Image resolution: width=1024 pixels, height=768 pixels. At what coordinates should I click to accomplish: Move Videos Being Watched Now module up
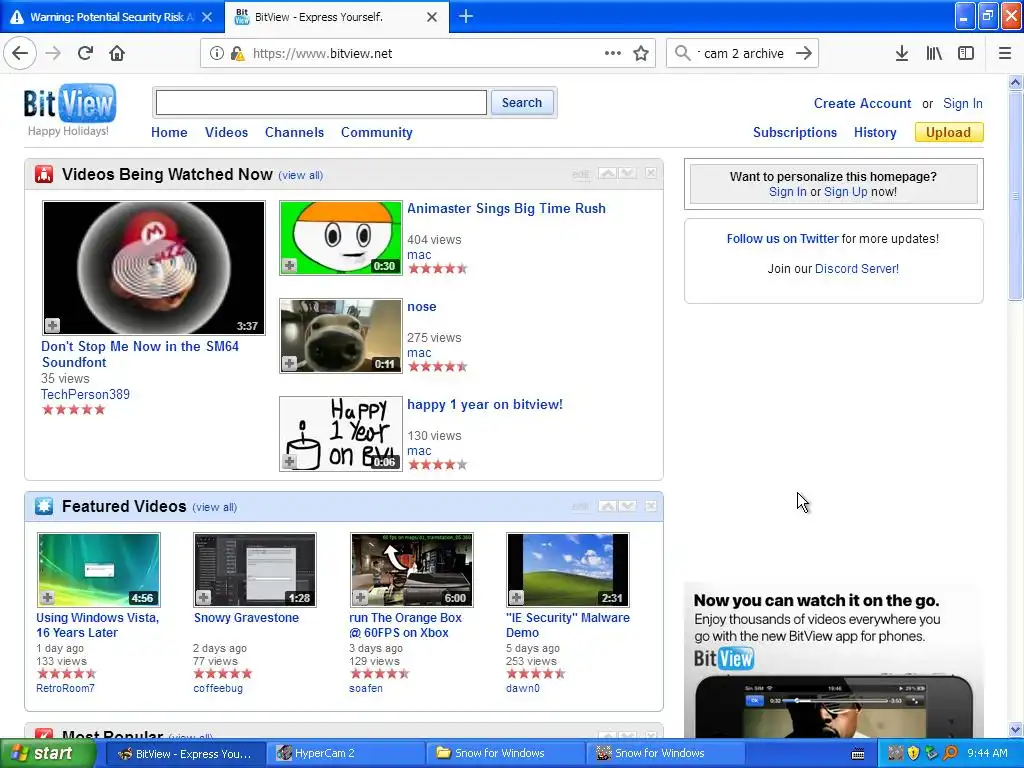(607, 173)
